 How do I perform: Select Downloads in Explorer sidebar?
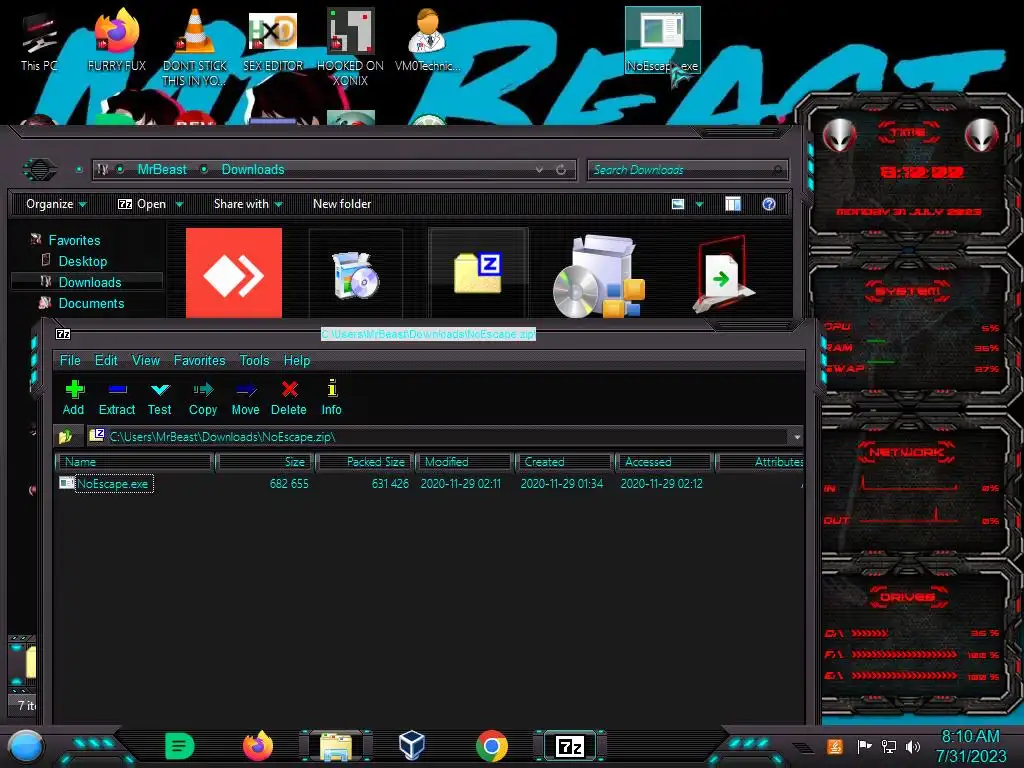tap(90, 282)
